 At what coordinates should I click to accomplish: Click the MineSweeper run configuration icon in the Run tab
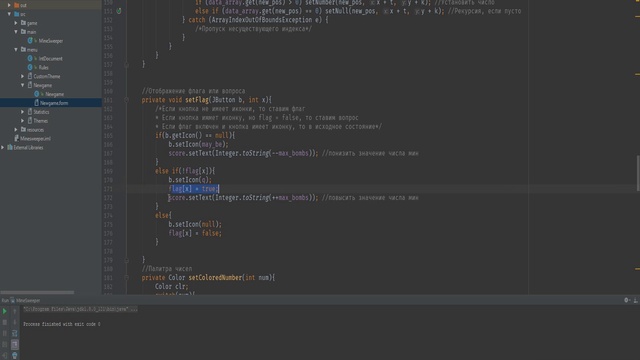[x=12, y=300]
